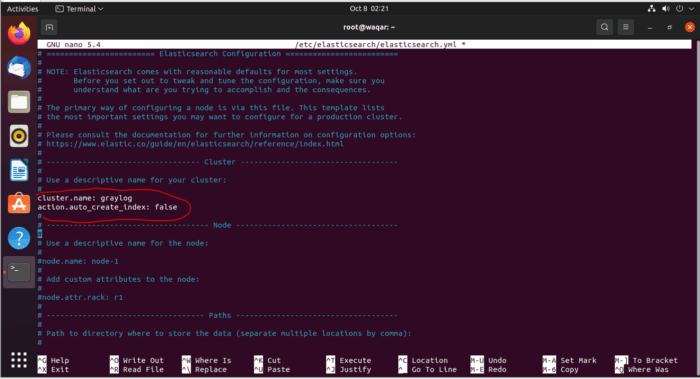Screen dimensions: 700x379
Task: Click the power icon in top bar
Action: (679, 8)
